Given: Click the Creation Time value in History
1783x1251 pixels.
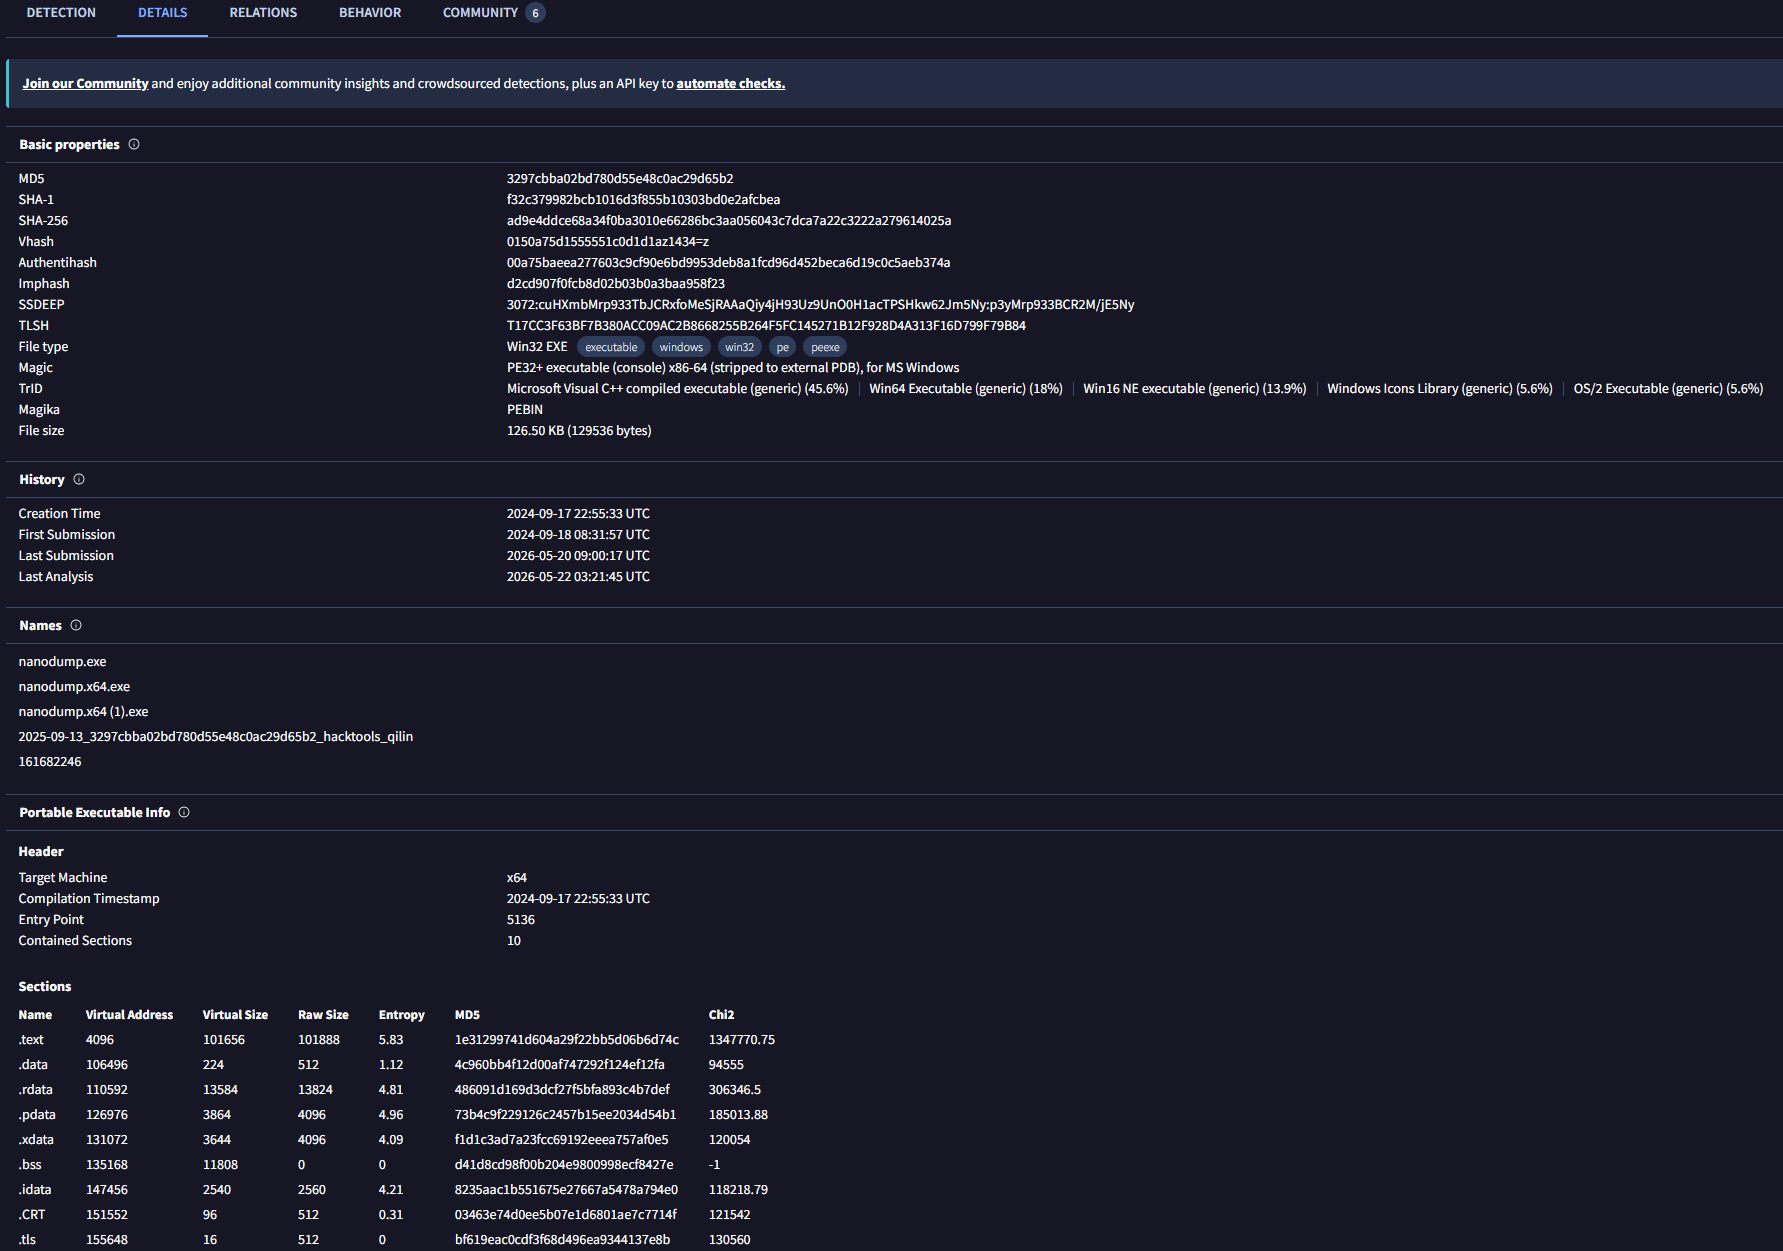Looking at the screenshot, I should click(x=578, y=514).
